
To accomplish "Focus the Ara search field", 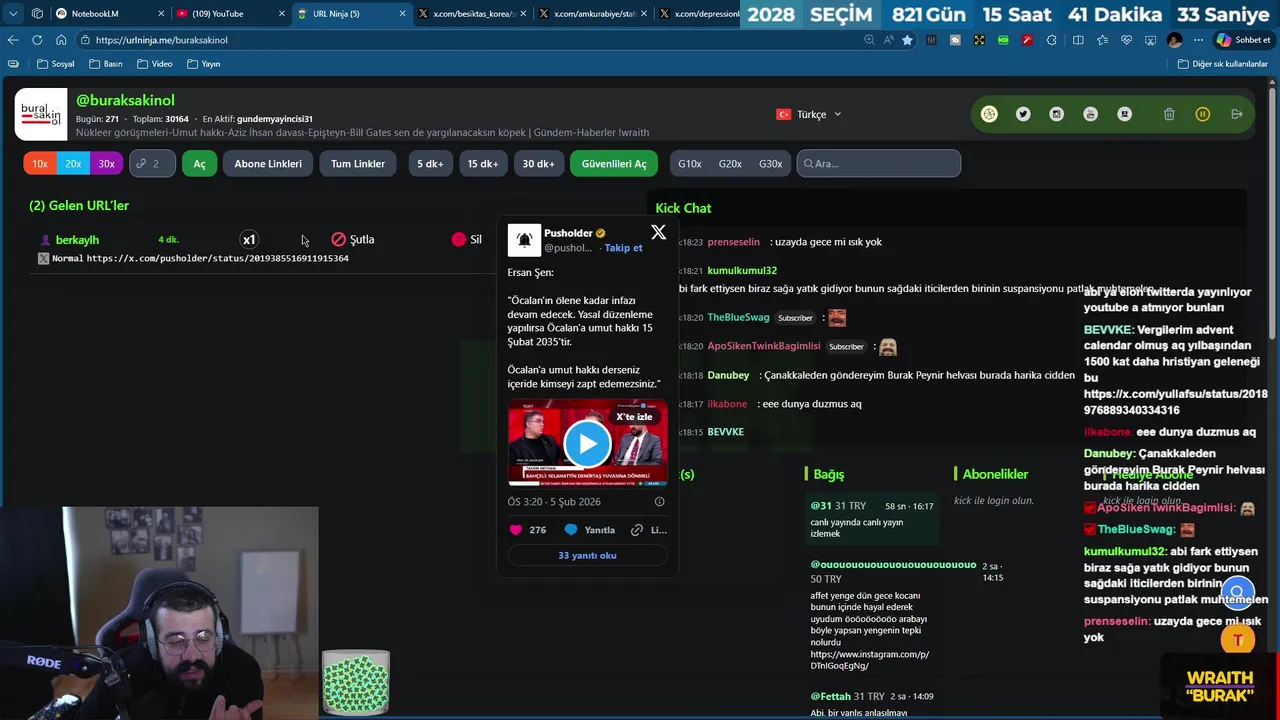I will [x=879, y=164].
